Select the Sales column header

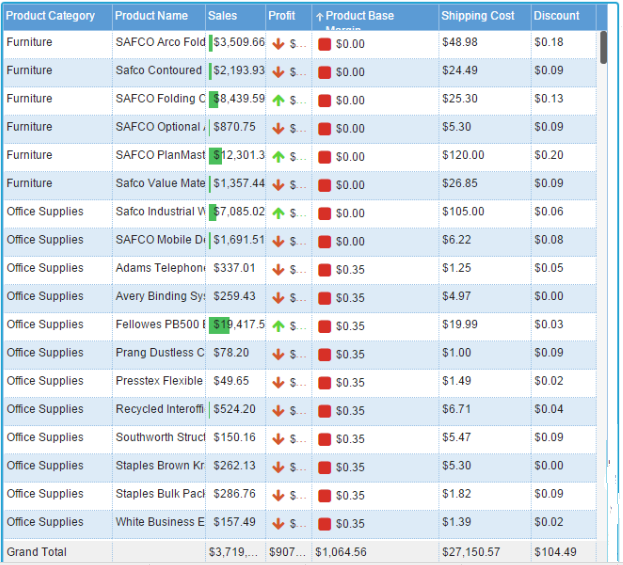click(223, 16)
